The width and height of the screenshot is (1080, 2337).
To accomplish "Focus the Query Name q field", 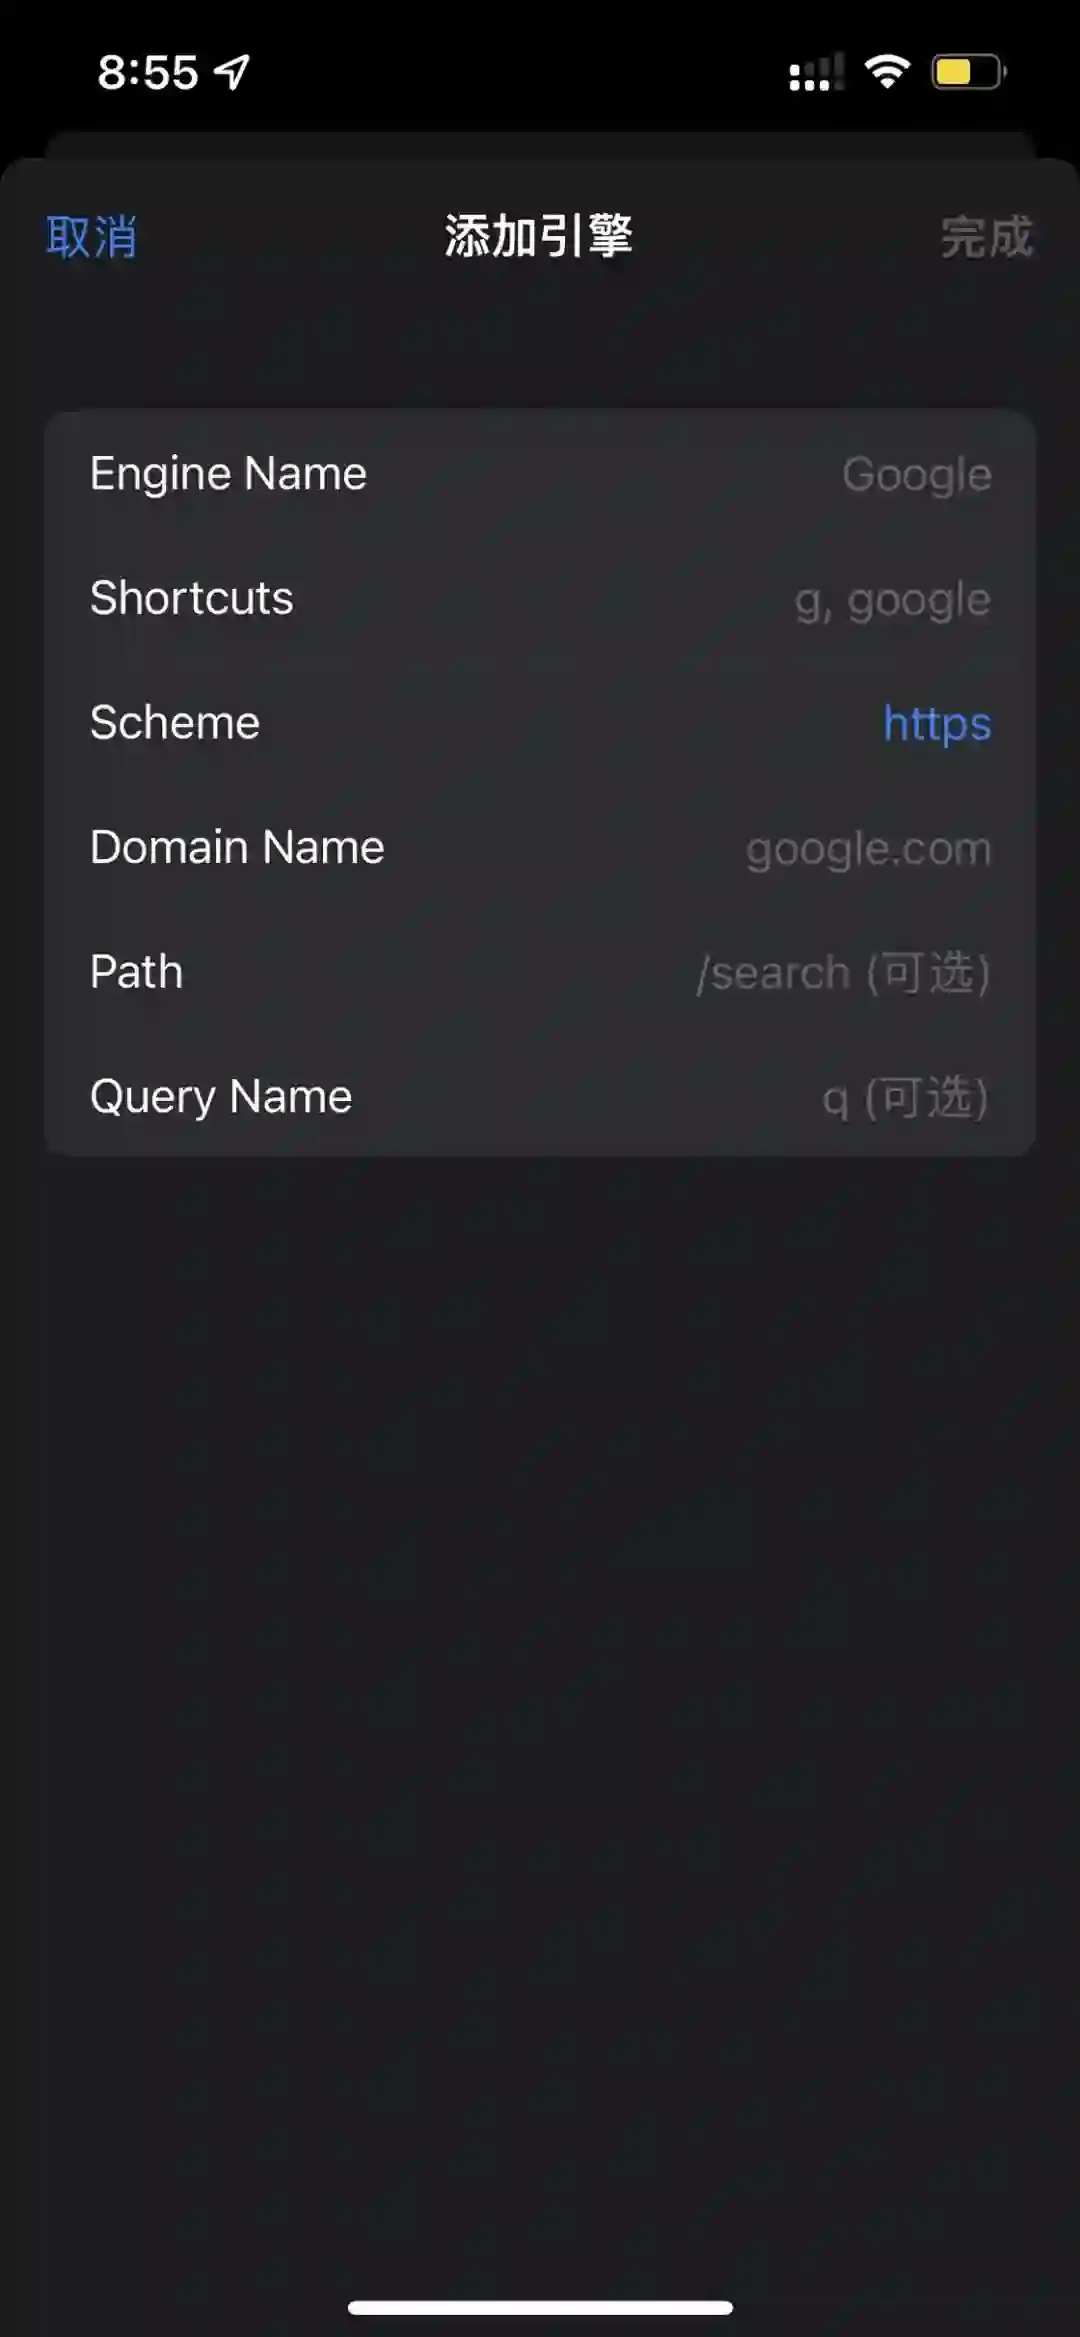I will click(905, 1098).
